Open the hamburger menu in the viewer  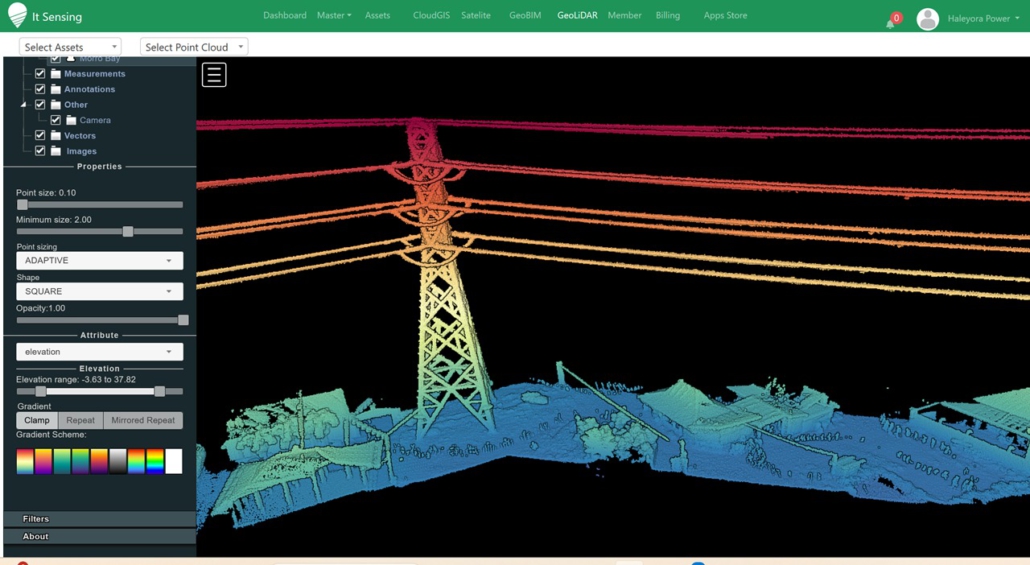click(214, 75)
